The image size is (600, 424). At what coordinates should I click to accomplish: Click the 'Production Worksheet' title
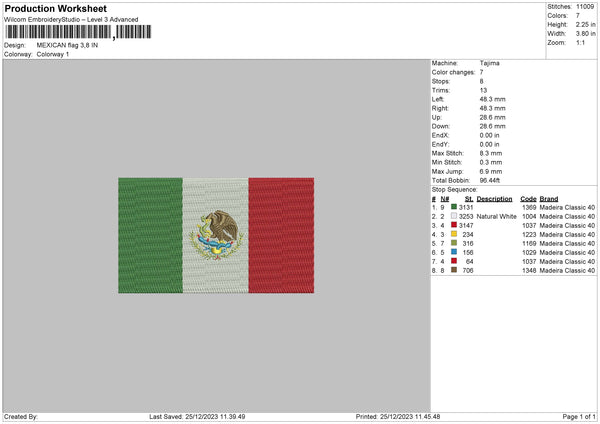point(56,8)
